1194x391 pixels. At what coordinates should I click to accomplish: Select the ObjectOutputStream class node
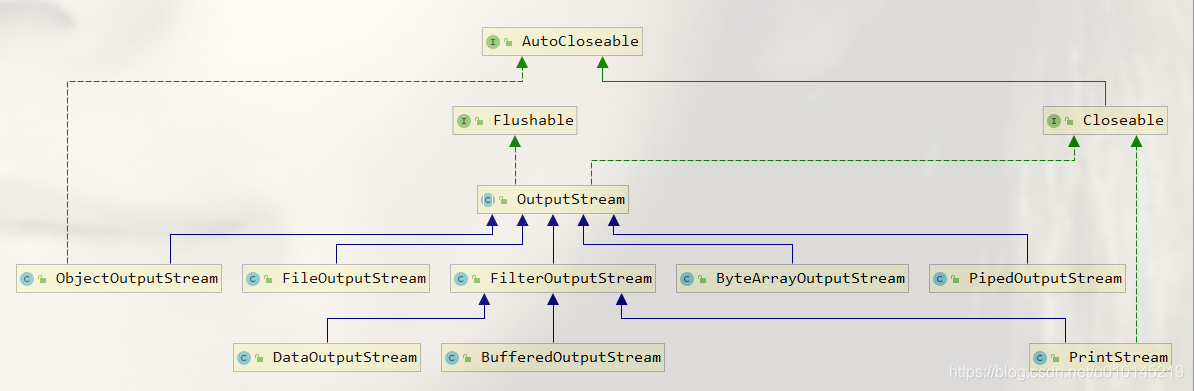click(119, 279)
